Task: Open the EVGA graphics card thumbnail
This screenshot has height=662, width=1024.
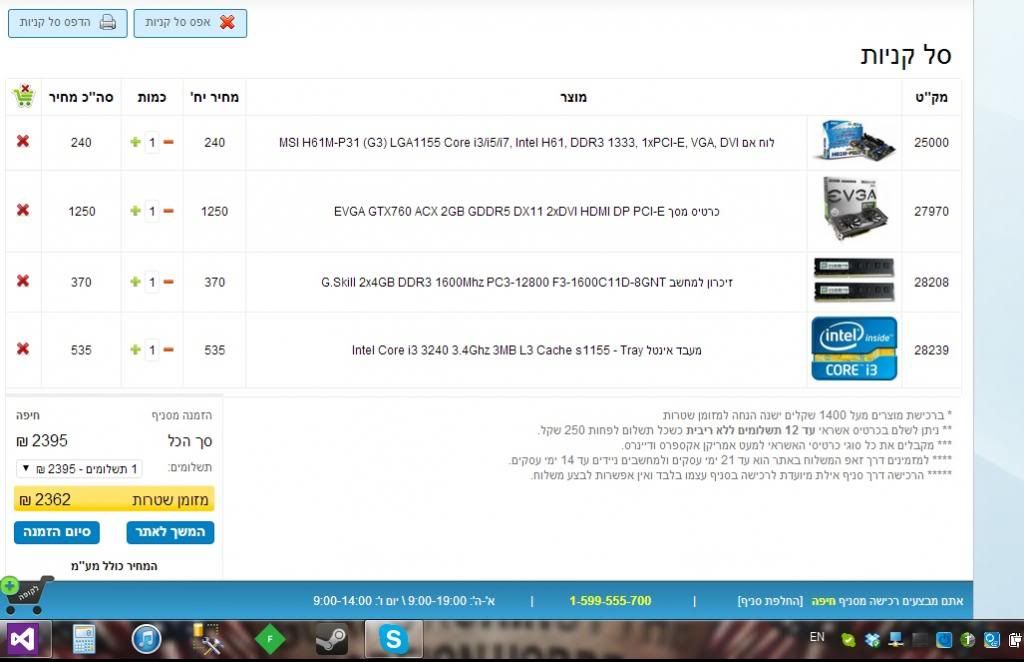Action: click(x=853, y=208)
